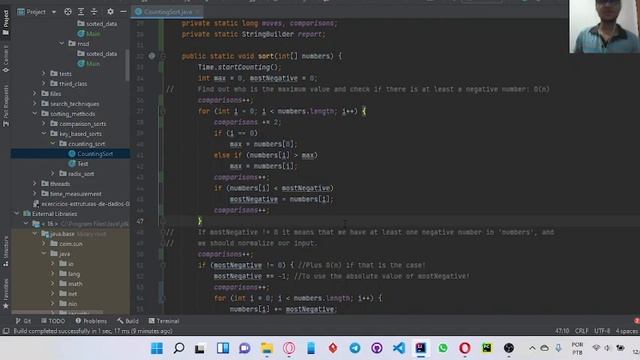
Task: Open the TODO tool window tab
Action: click(x=53, y=321)
